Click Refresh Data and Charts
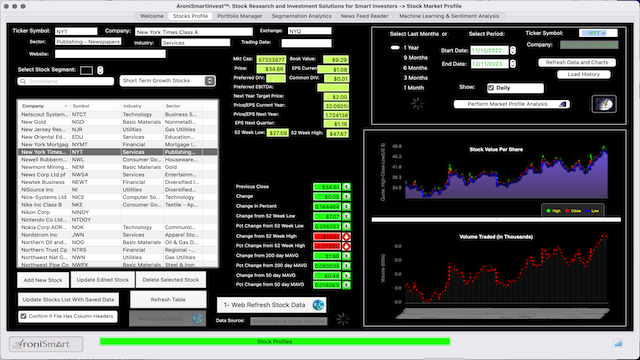 click(577, 62)
